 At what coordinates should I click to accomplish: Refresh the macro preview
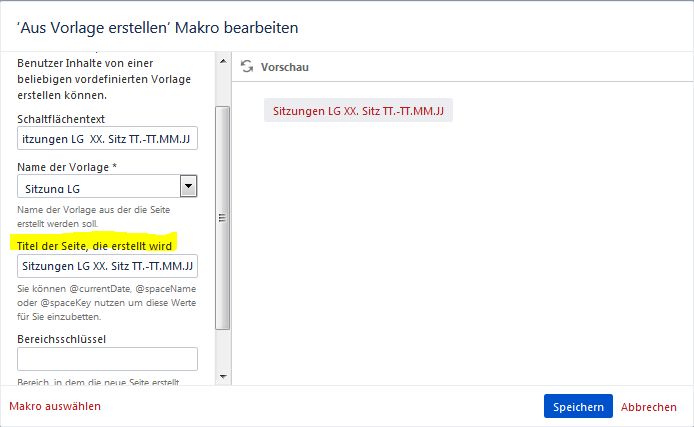tap(247, 67)
